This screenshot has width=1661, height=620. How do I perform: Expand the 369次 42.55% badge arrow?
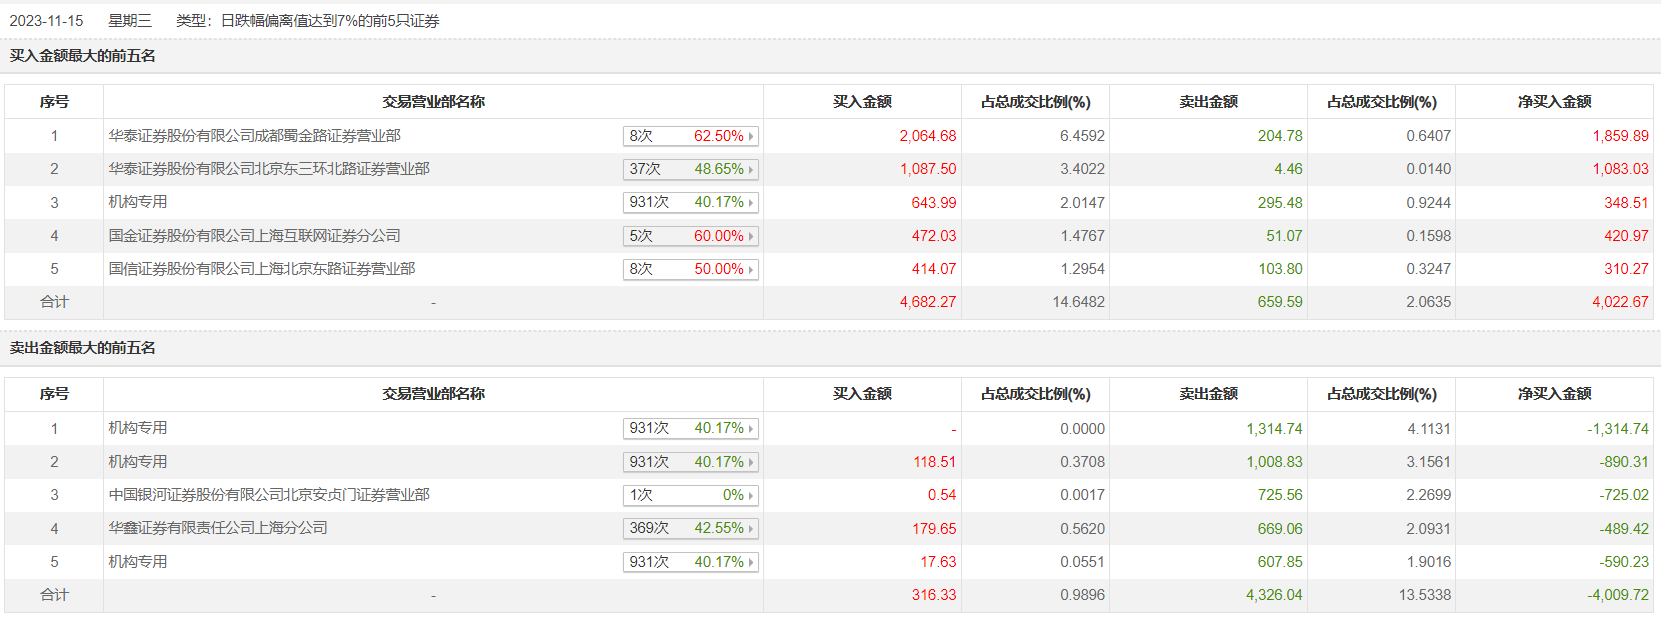coord(751,529)
